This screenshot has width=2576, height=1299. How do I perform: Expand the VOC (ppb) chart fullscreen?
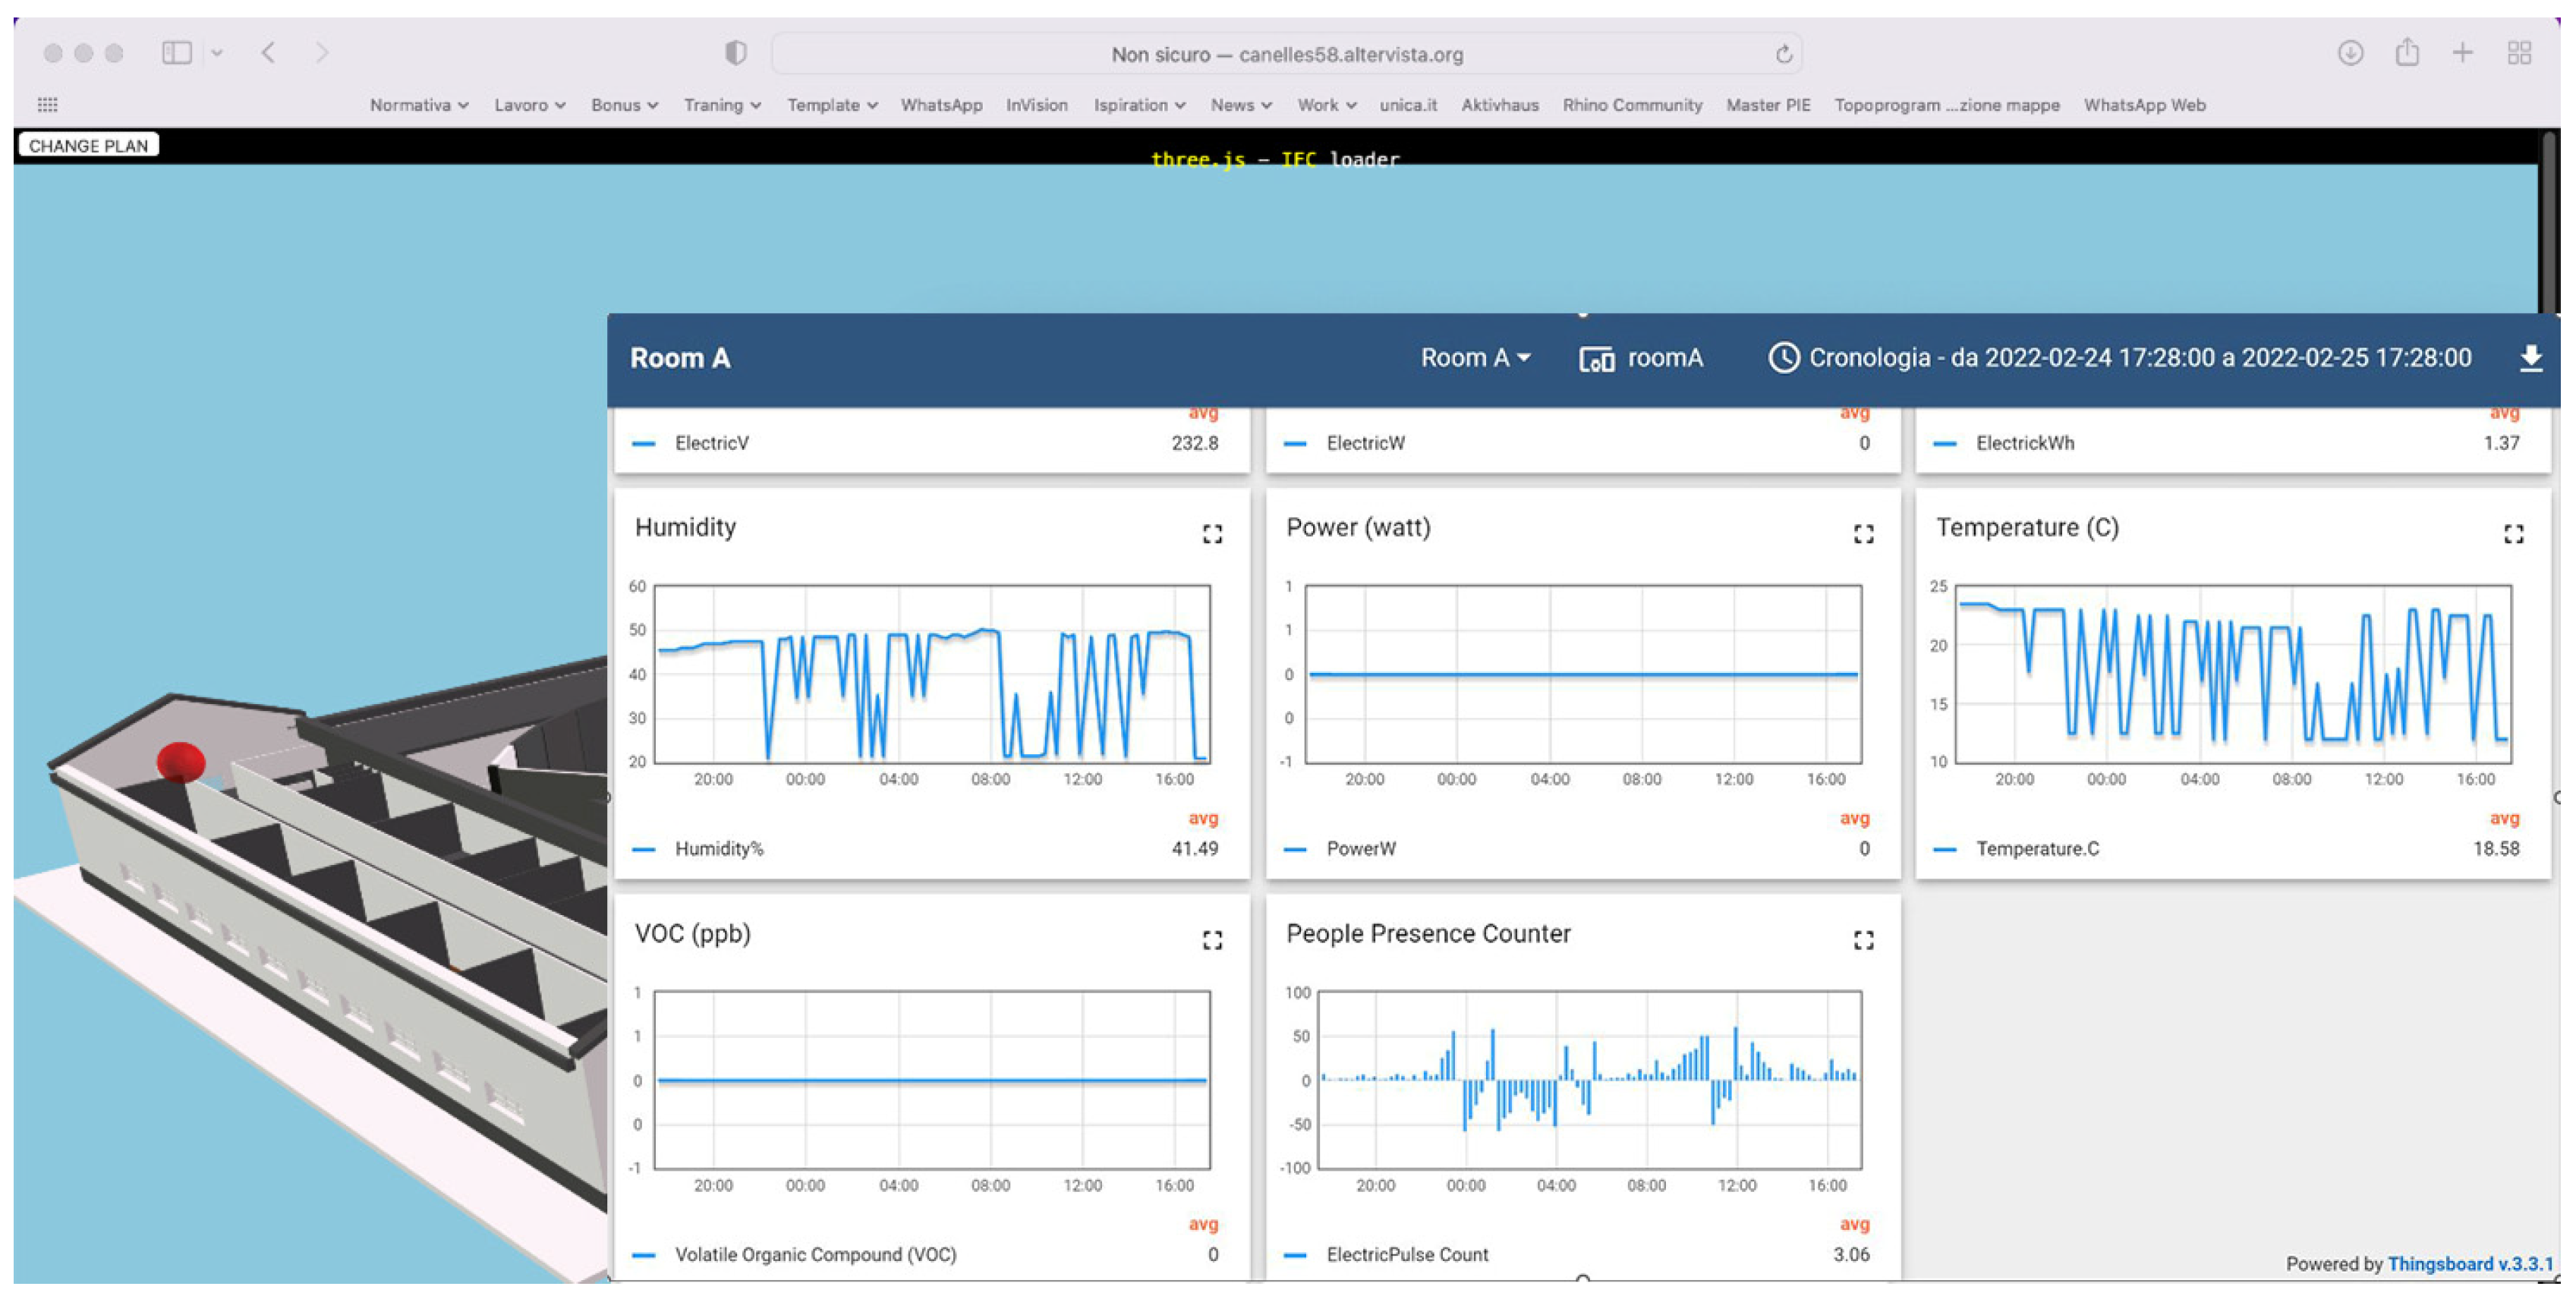(x=1212, y=940)
